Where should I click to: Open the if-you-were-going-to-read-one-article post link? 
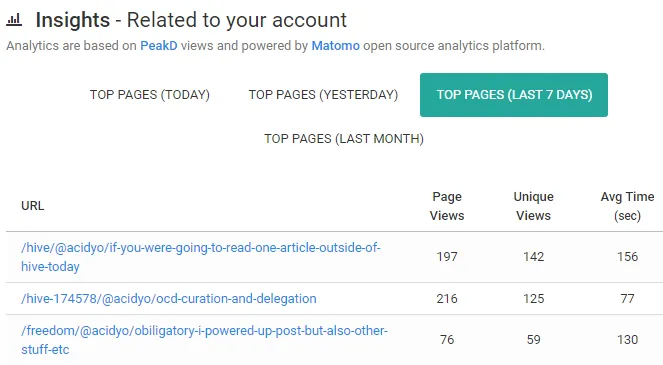pos(201,257)
